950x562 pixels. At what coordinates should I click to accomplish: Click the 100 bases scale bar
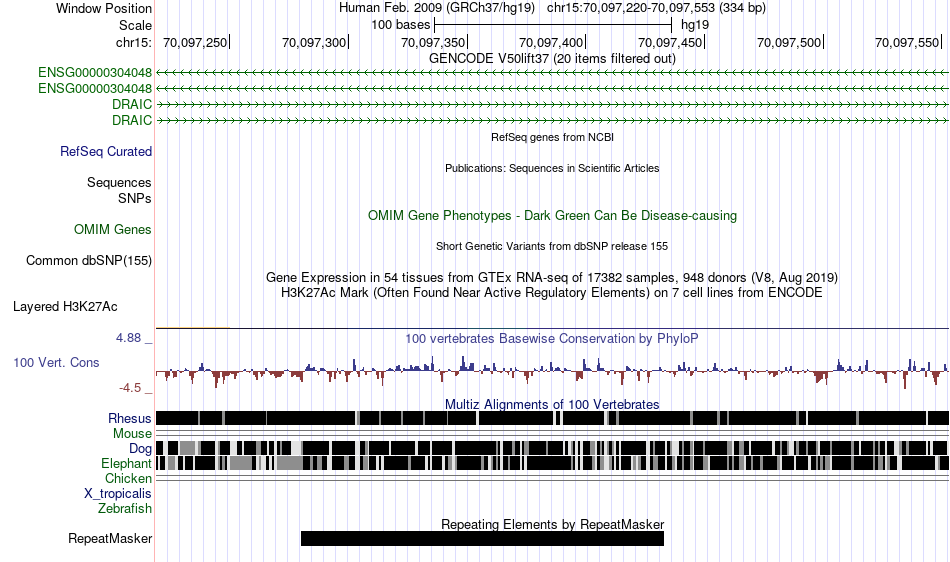[x=553, y=25]
